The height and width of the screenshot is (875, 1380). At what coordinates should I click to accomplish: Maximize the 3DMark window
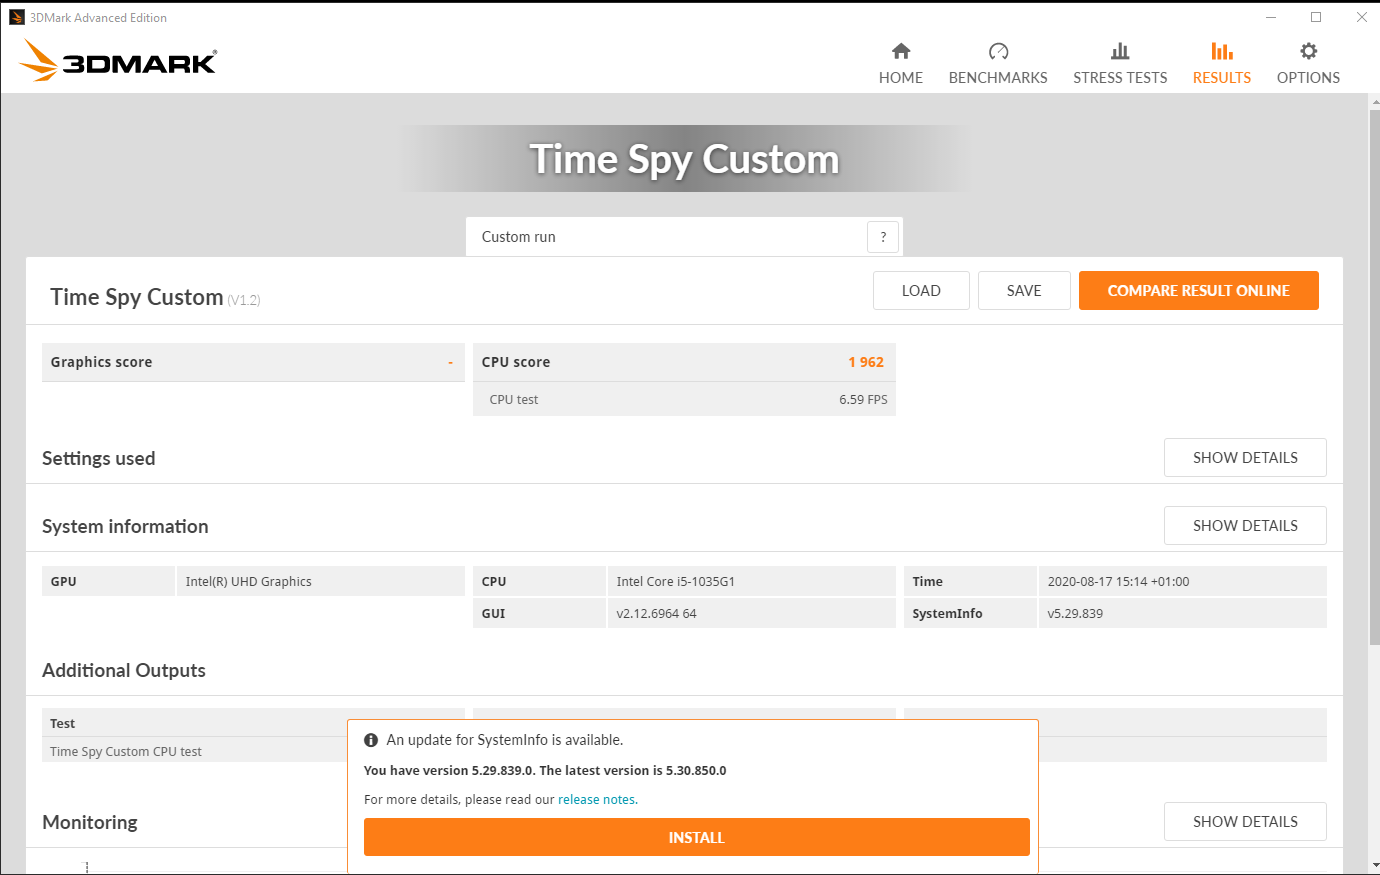(x=1316, y=17)
